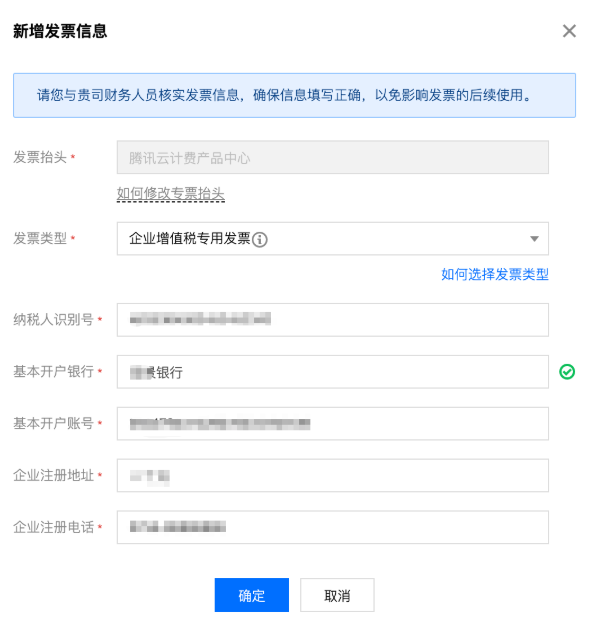Click the info icon beside 企业增值税专用发票
Viewport: 595px width, 618px height.
(x=260, y=239)
